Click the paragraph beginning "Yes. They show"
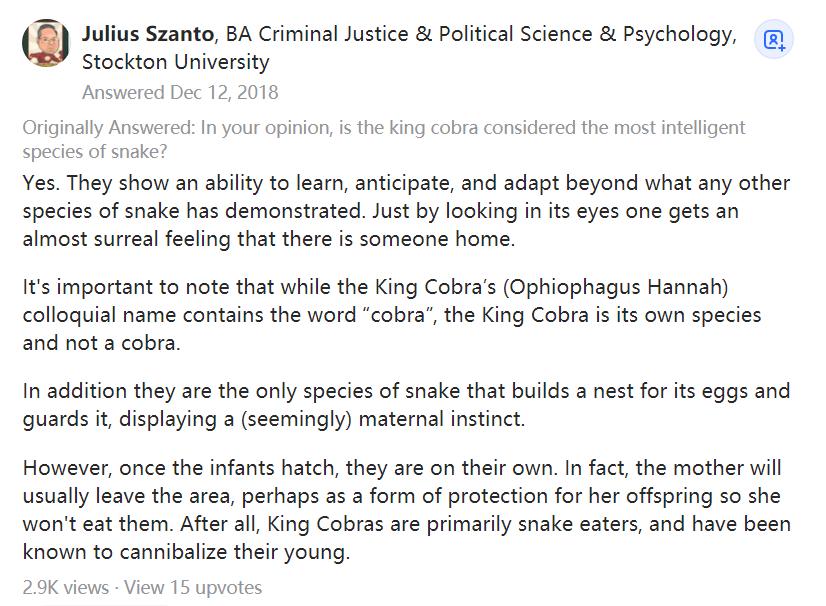 (x=406, y=211)
